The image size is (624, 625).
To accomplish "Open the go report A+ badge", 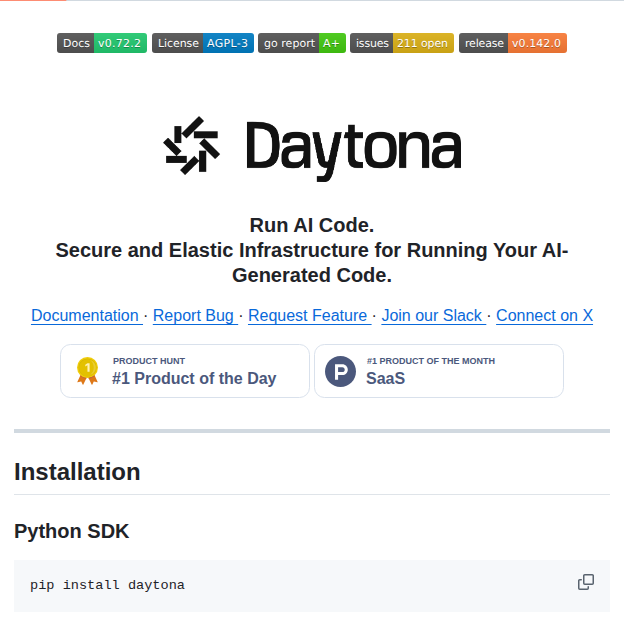I will [x=302, y=43].
